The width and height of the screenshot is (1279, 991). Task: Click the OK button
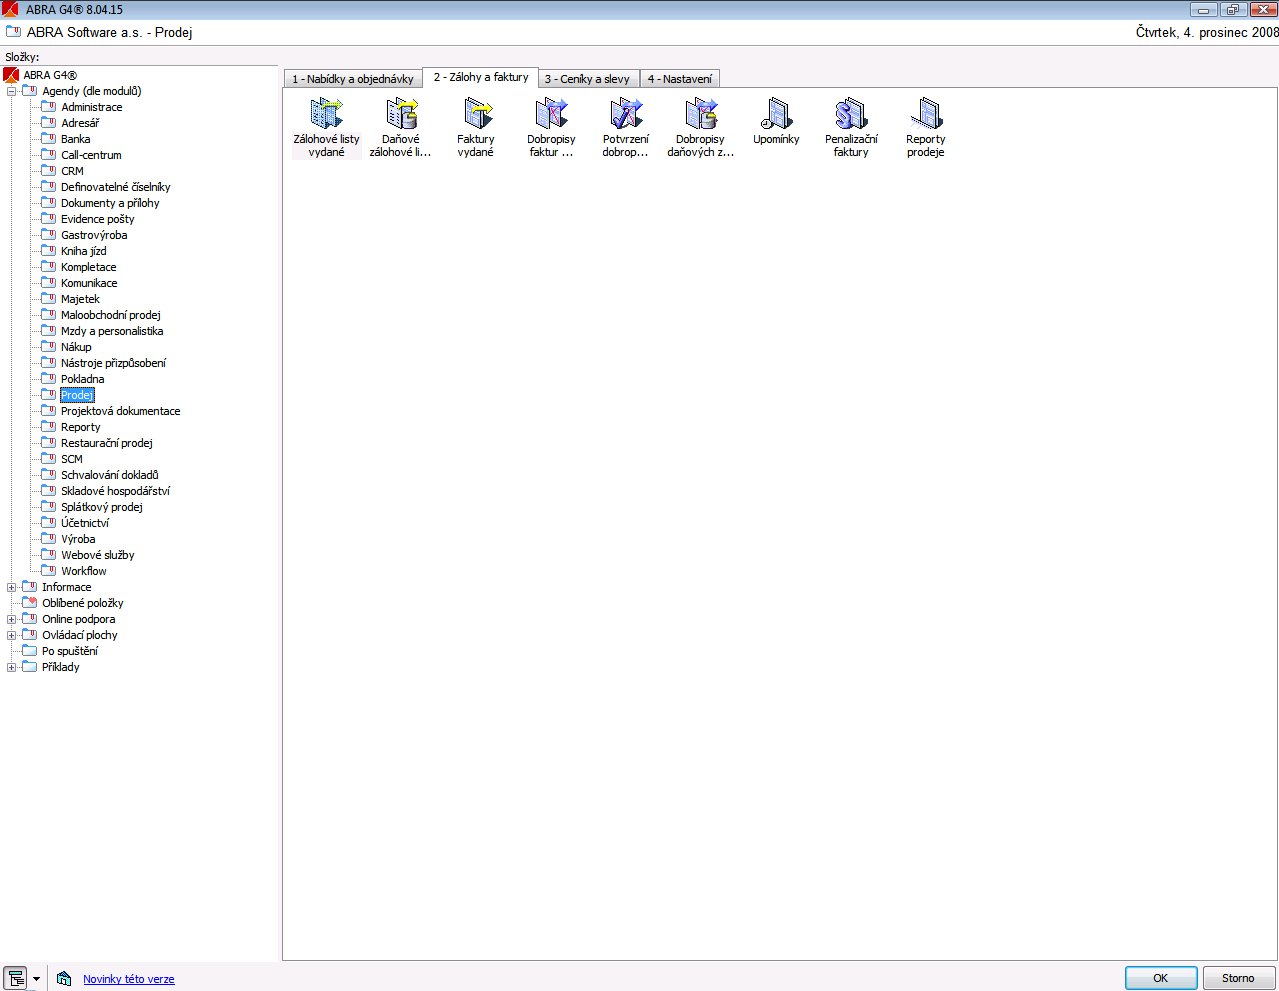(1161, 978)
